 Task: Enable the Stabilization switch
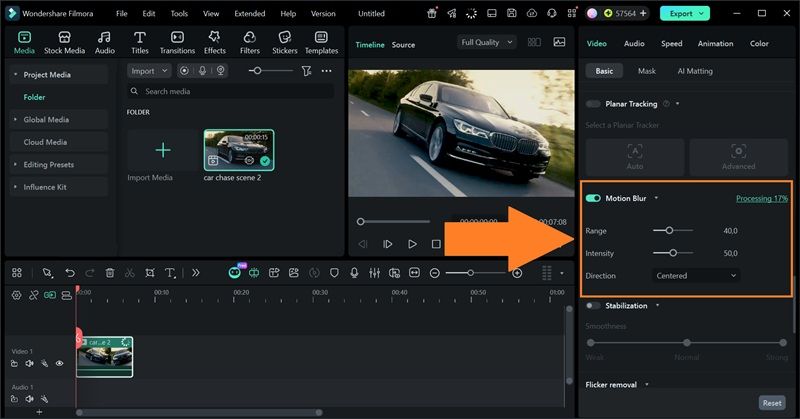[x=593, y=306]
